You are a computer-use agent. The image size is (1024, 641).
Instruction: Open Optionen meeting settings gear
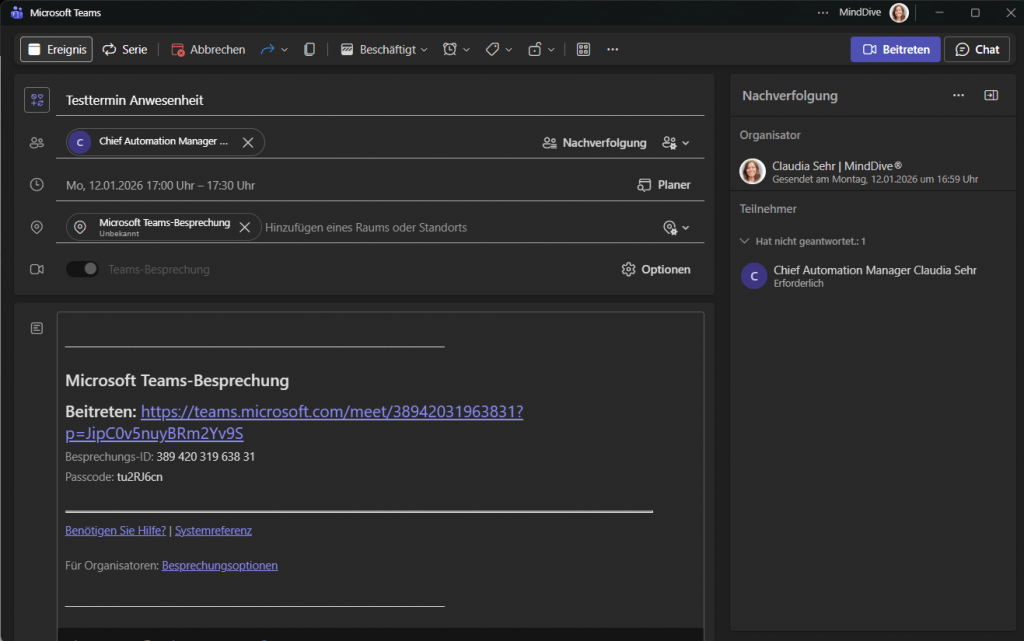(656, 269)
